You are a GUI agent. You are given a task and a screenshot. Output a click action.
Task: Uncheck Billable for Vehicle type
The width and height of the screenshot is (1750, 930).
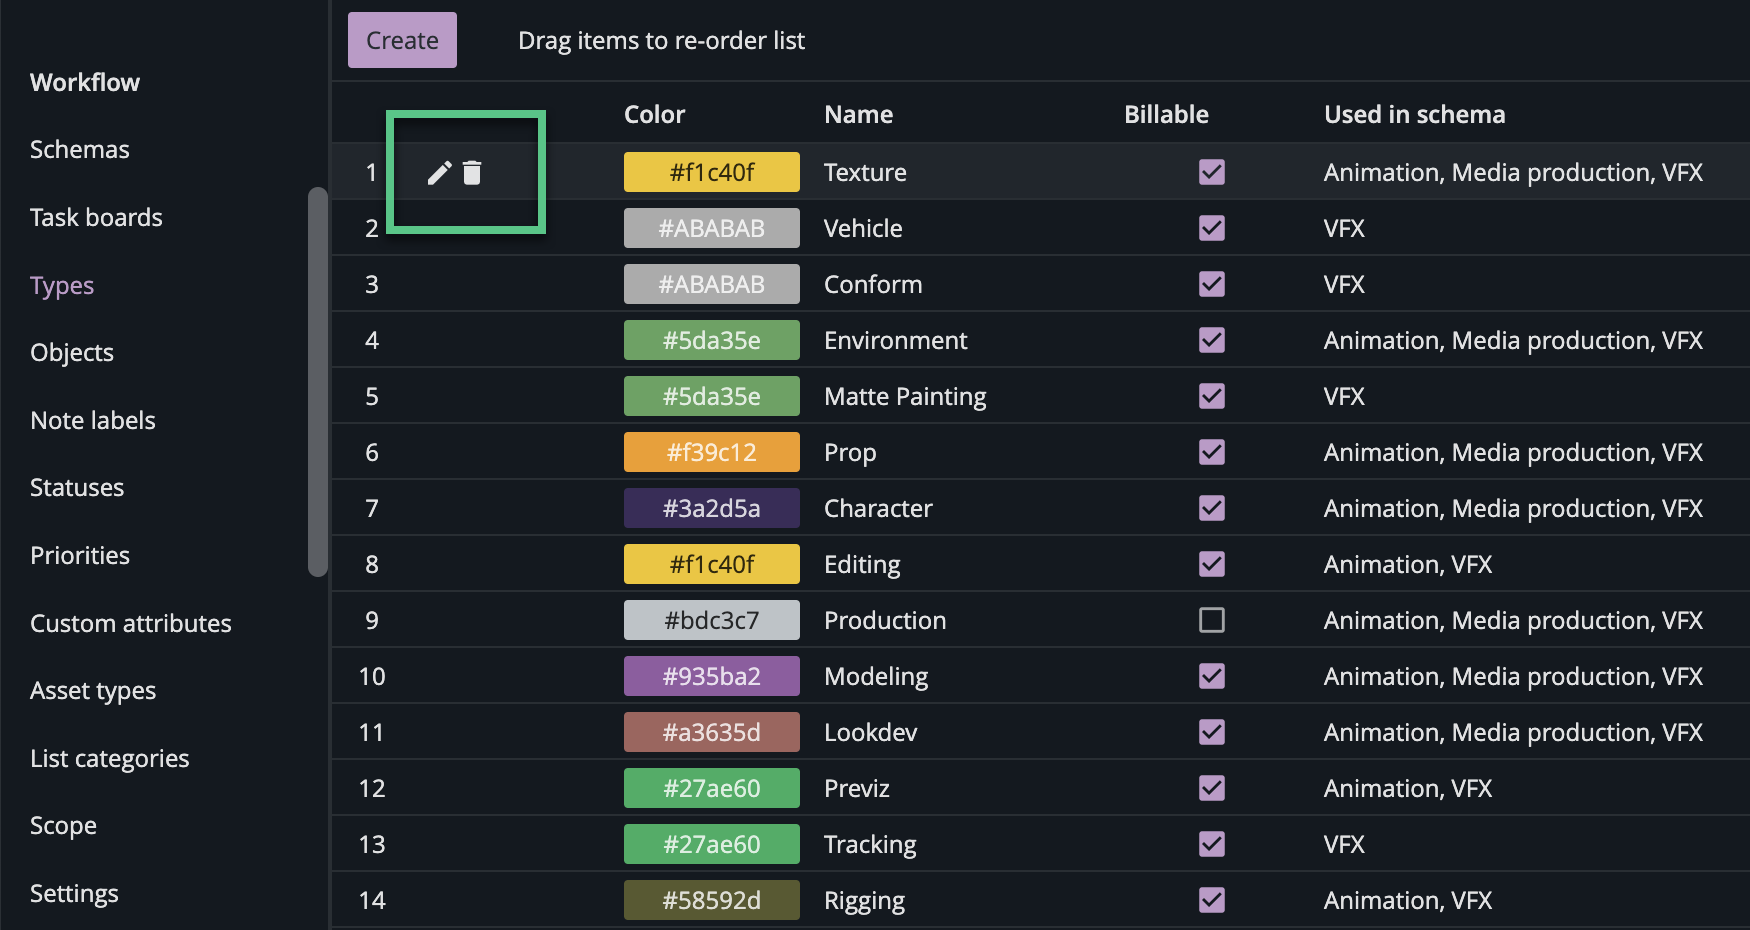coord(1211,228)
